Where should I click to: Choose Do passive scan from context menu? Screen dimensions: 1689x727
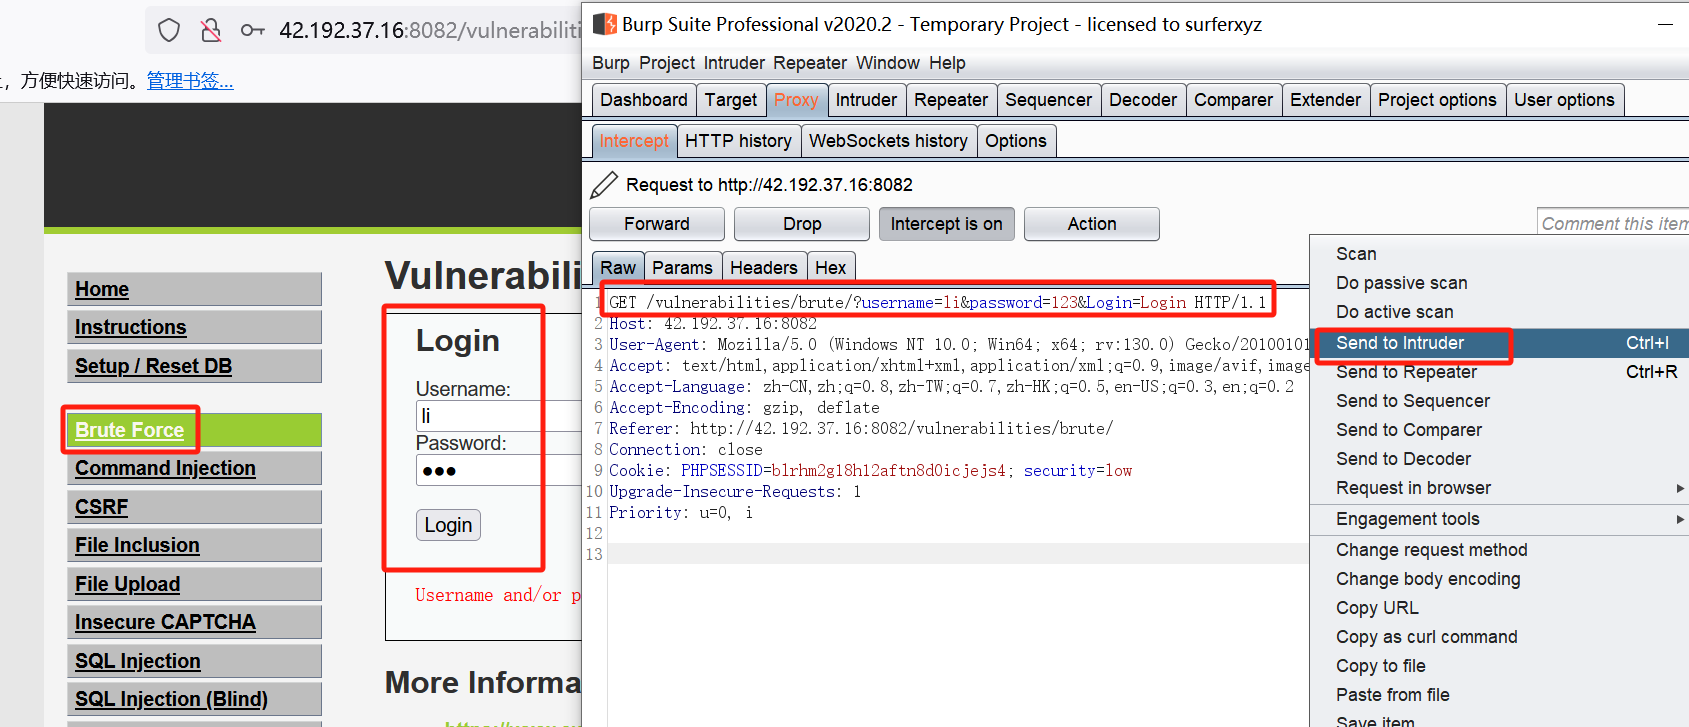1499,283
